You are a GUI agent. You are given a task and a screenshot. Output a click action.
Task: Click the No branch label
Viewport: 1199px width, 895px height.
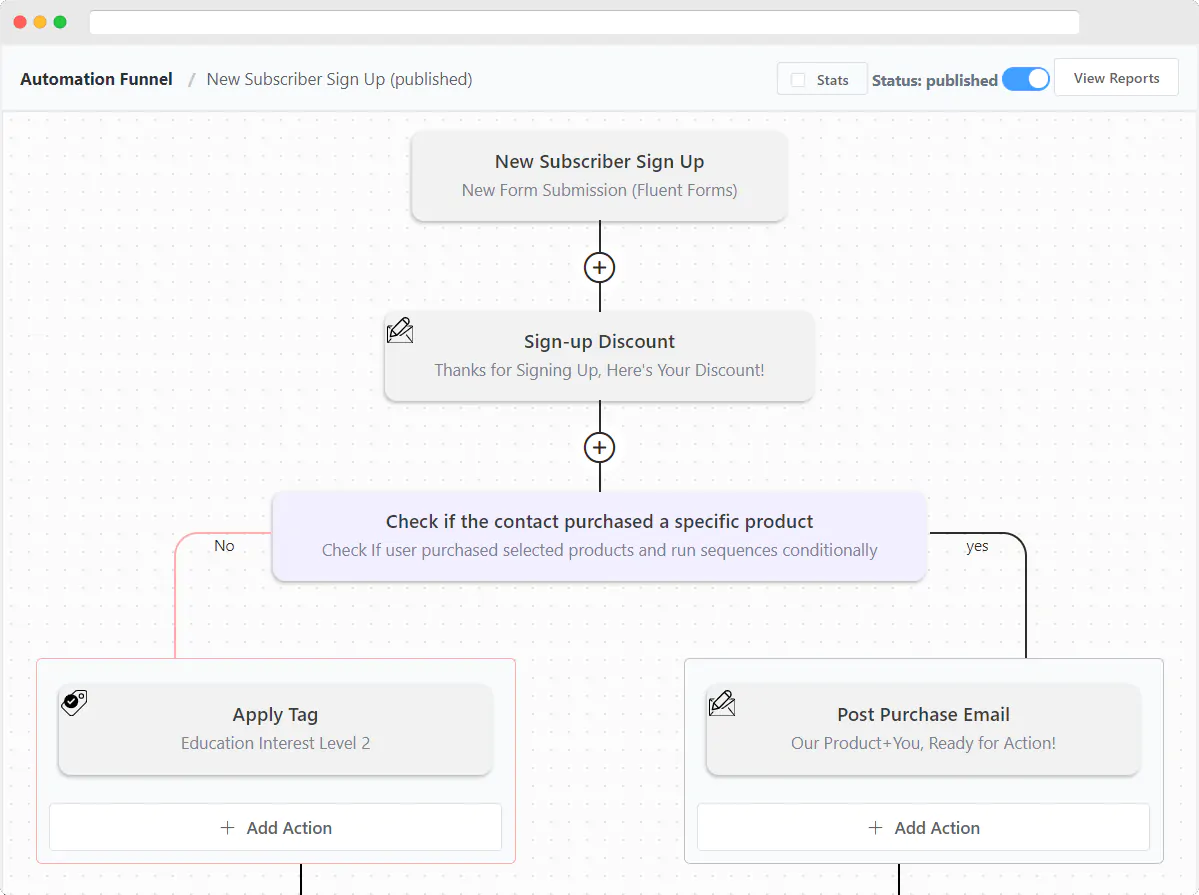pyautogui.click(x=224, y=546)
